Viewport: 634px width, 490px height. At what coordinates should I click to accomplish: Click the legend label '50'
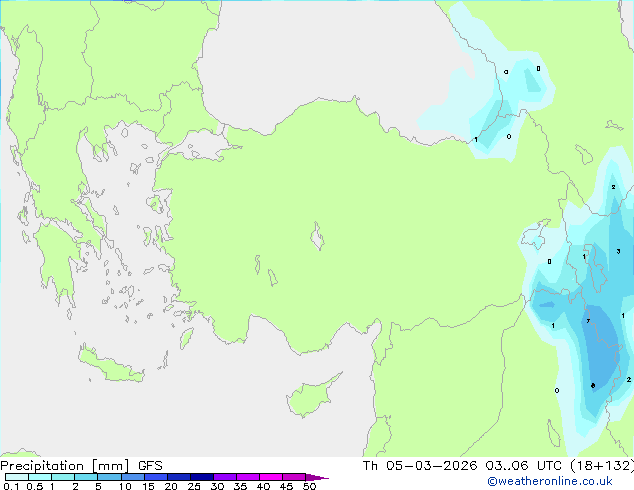tap(310, 486)
